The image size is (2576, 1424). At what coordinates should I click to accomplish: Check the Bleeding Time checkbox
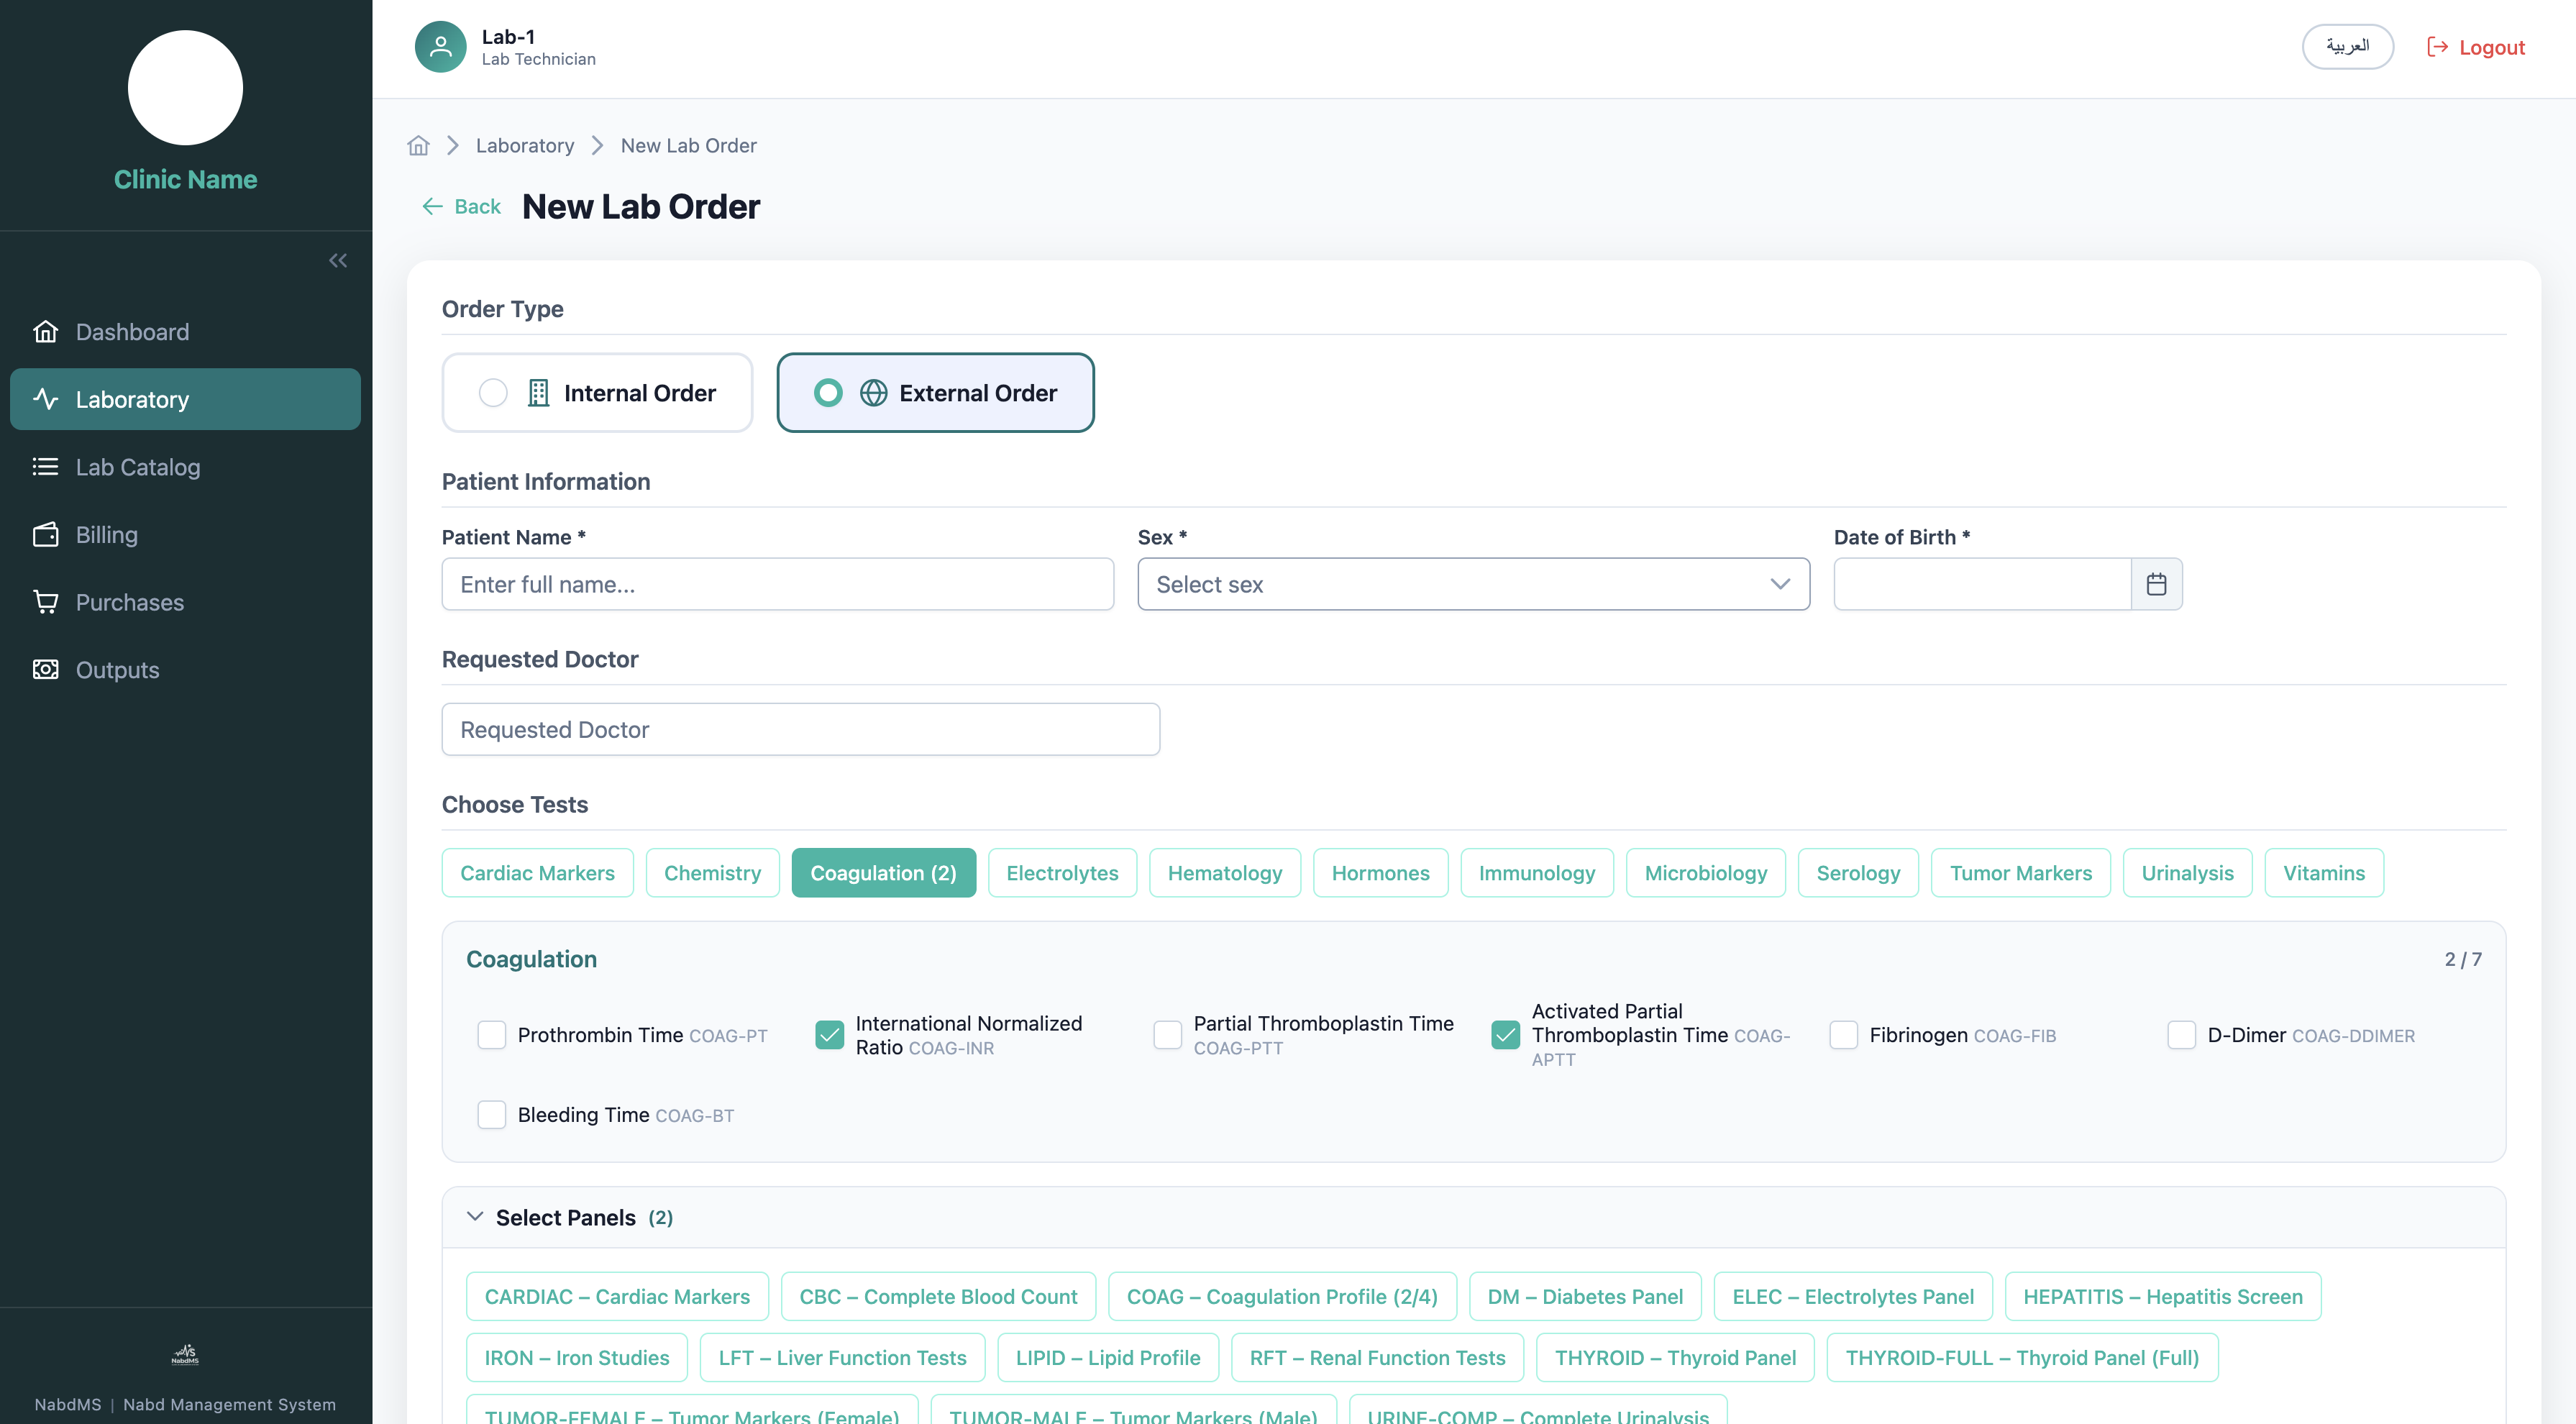492,1114
